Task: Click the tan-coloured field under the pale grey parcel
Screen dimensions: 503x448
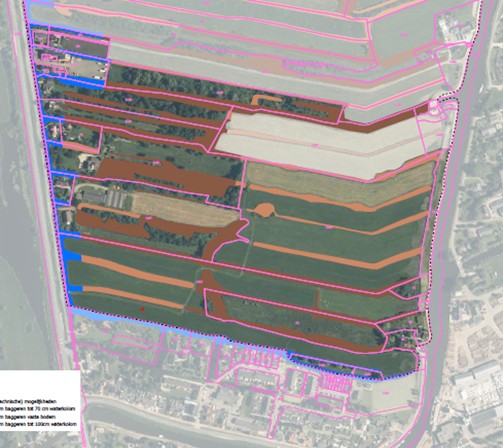Action: tap(340, 183)
